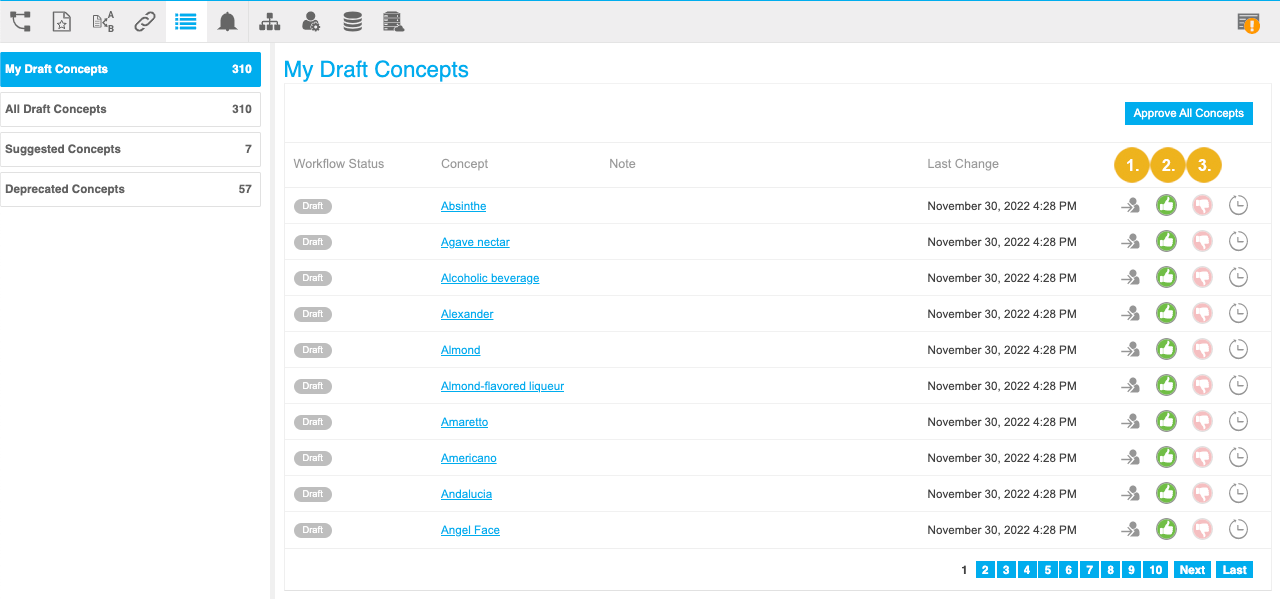Approve the Absinthe concept with thumbs up
This screenshot has height=599, width=1280.
point(1166,205)
